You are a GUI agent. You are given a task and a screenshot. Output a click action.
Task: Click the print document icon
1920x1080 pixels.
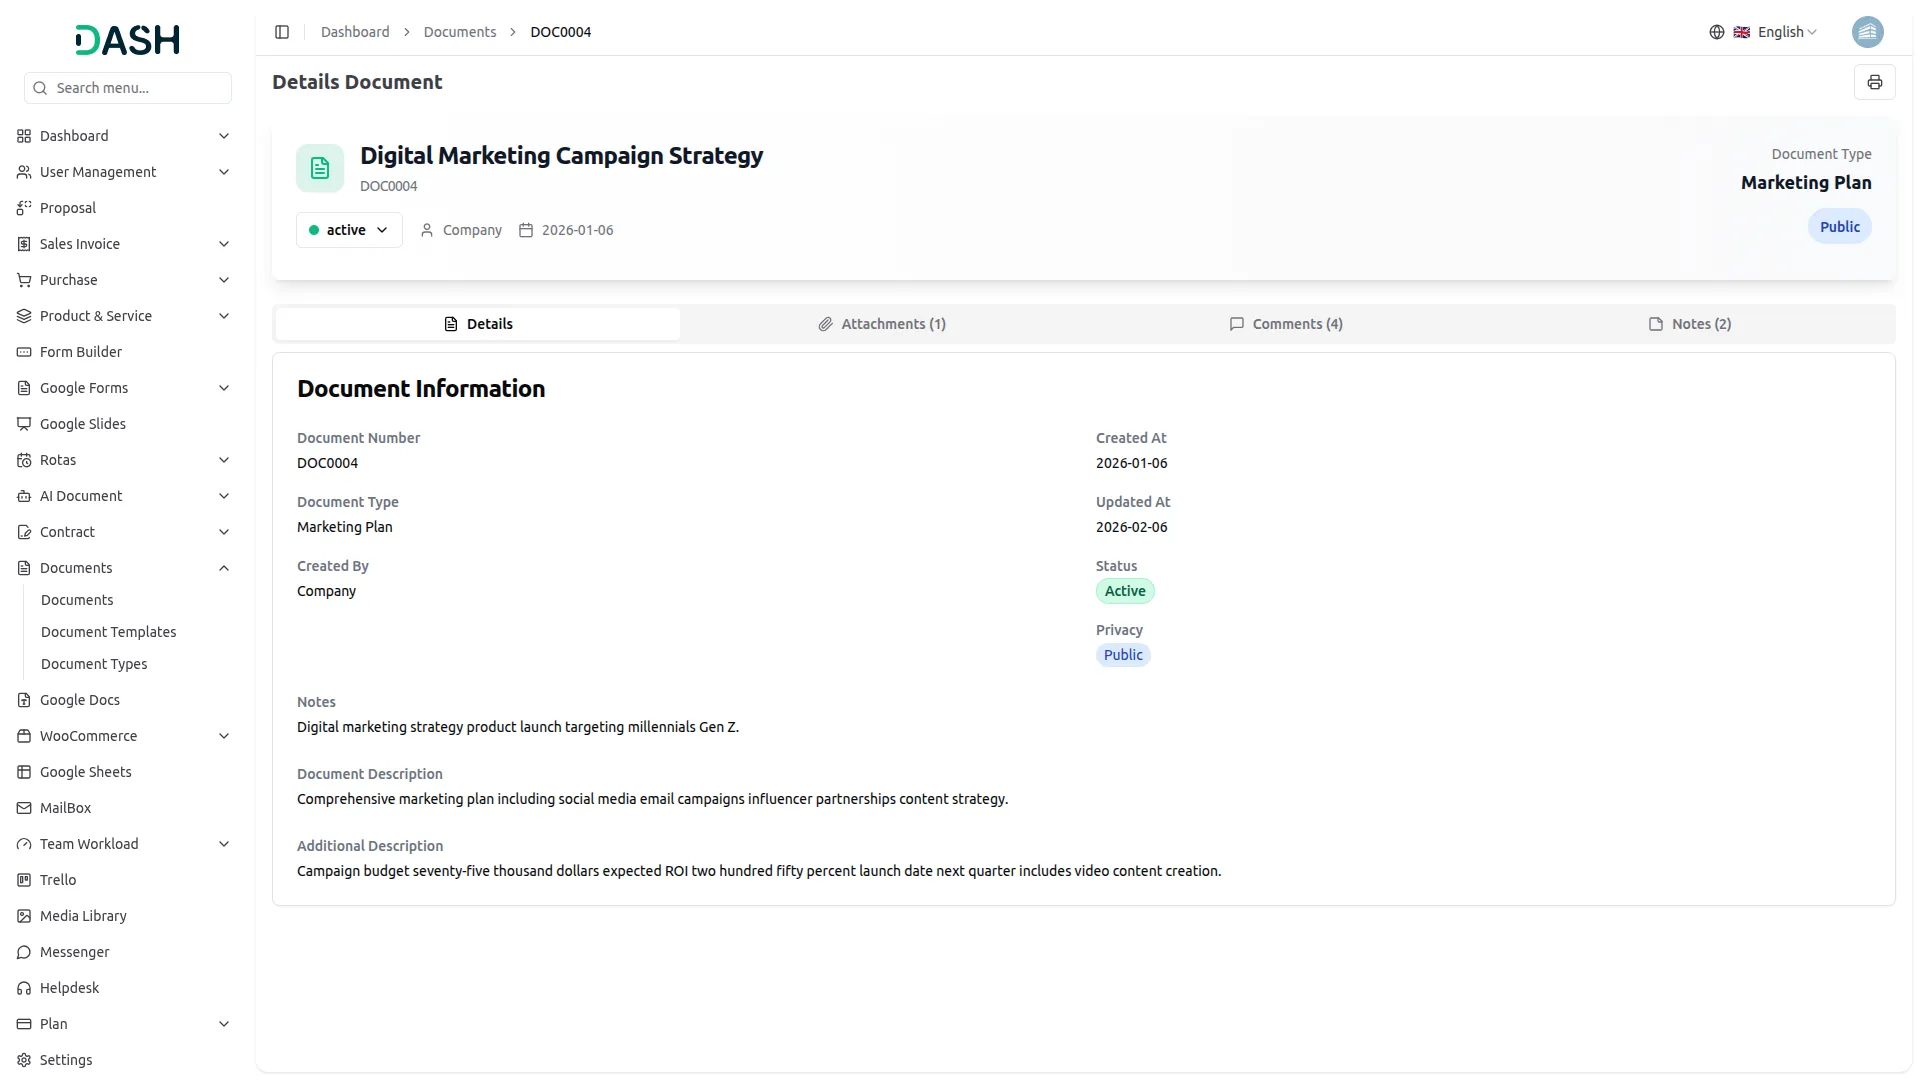click(1874, 82)
